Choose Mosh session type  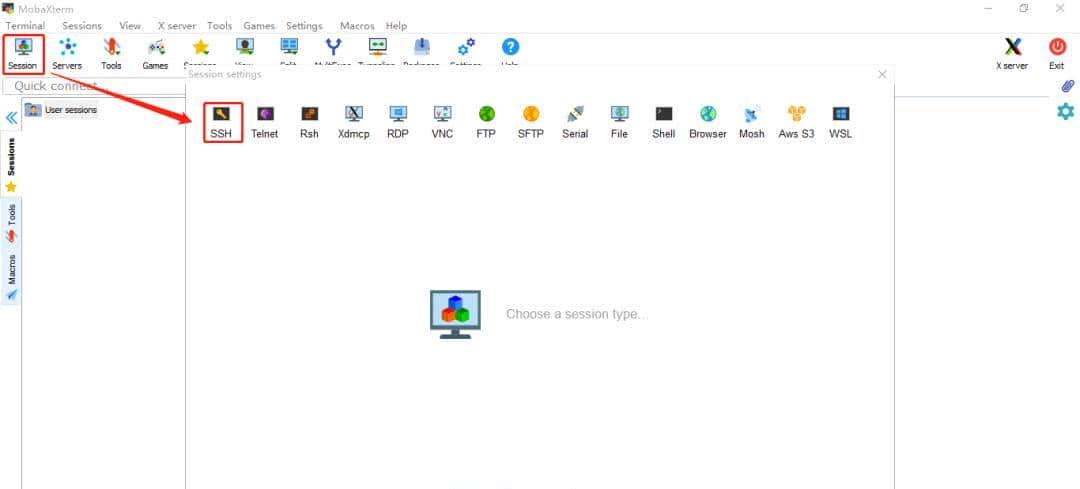(x=751, y=123)
